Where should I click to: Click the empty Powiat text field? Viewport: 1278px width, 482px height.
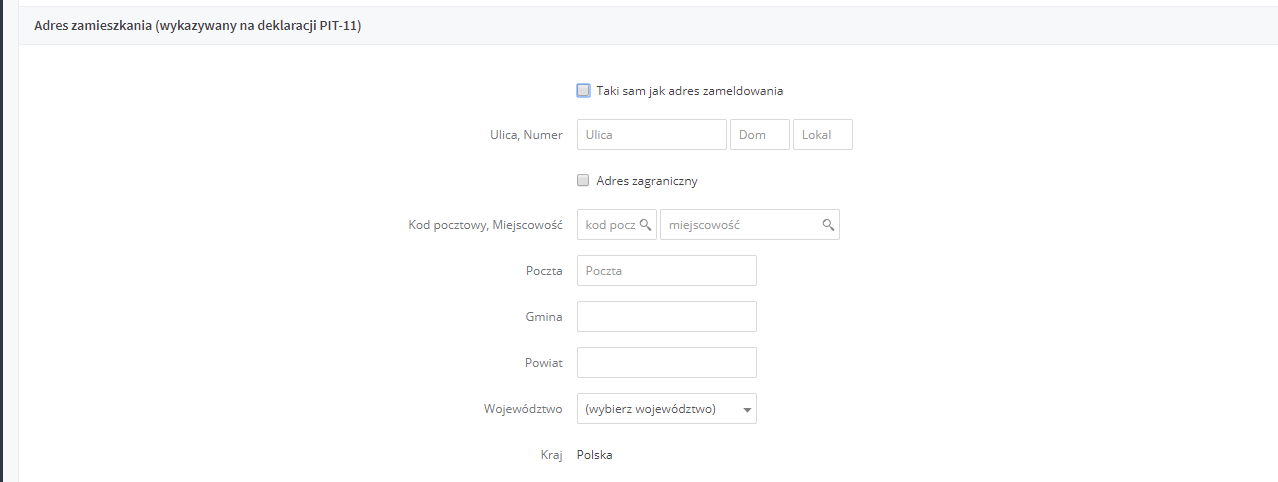click(667, 363)
